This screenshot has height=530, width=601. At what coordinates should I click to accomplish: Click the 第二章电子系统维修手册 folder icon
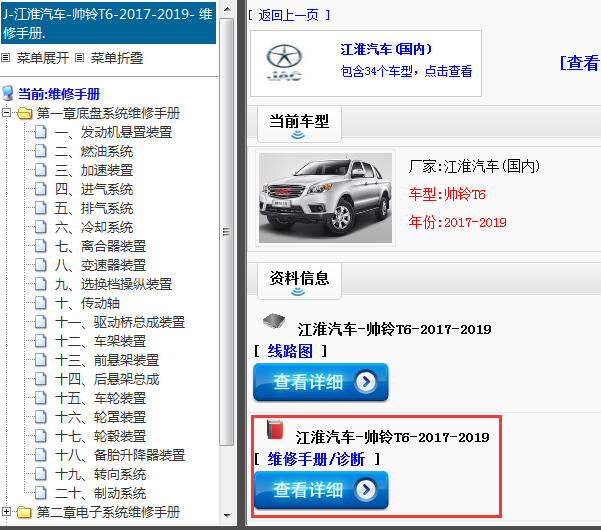tap(25, 512)
